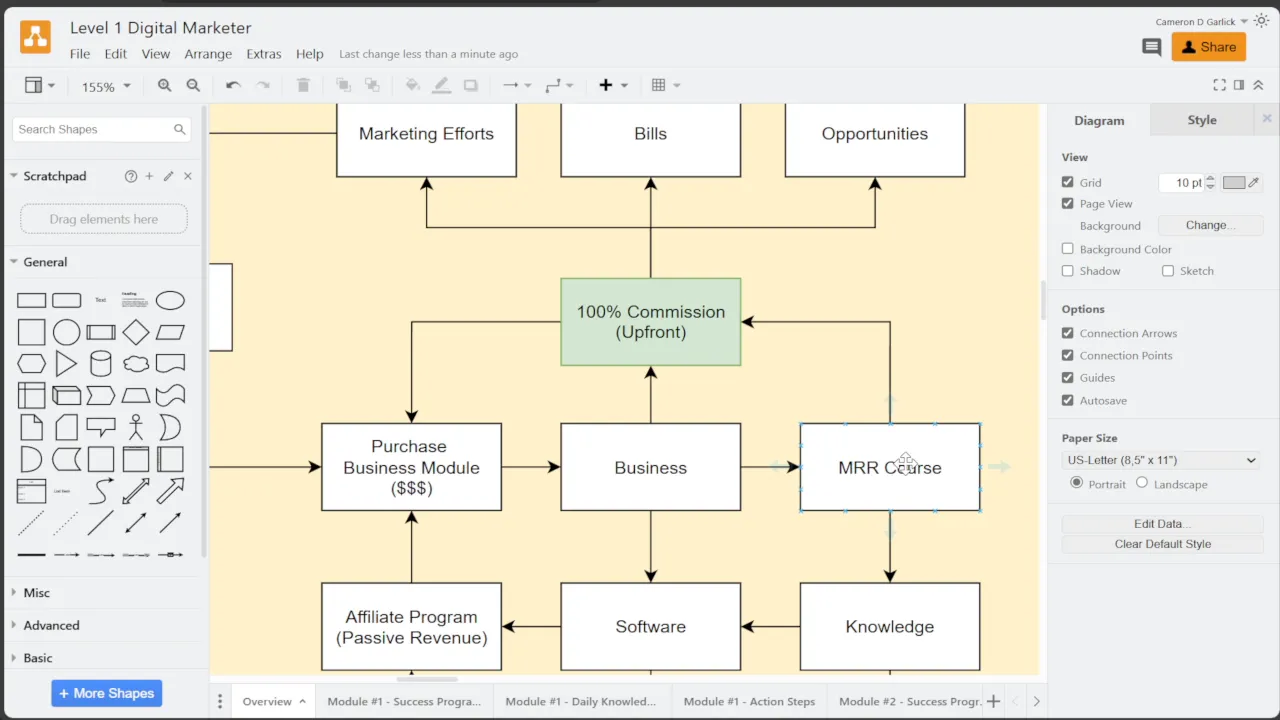The image size is (1280, 720).
Task: Select the triangle shape in General
Action: 66,364
